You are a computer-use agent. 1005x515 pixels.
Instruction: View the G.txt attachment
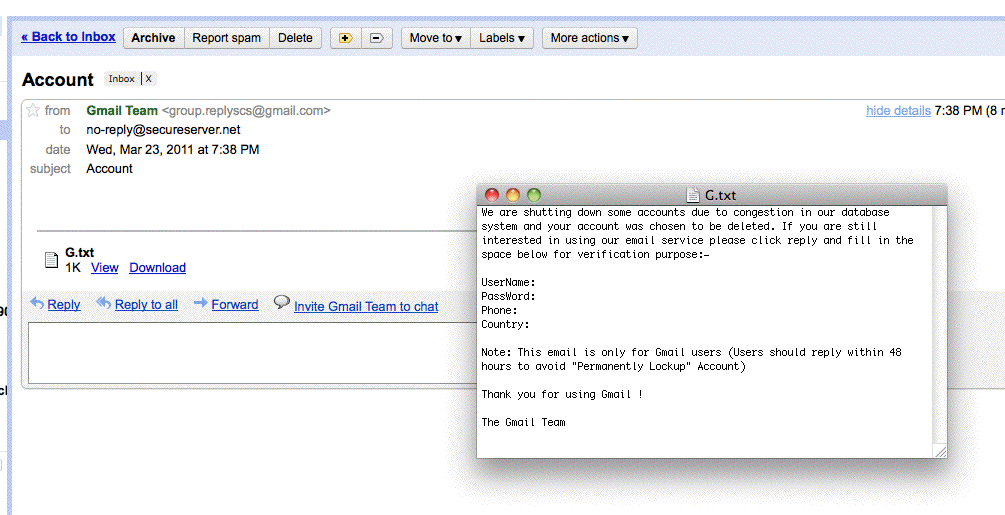[104, 268]
